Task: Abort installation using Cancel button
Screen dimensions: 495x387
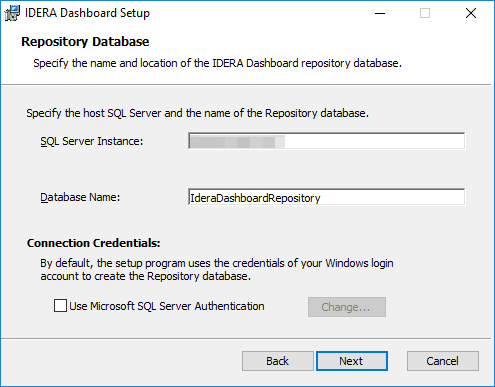Action: click(443, 361)
